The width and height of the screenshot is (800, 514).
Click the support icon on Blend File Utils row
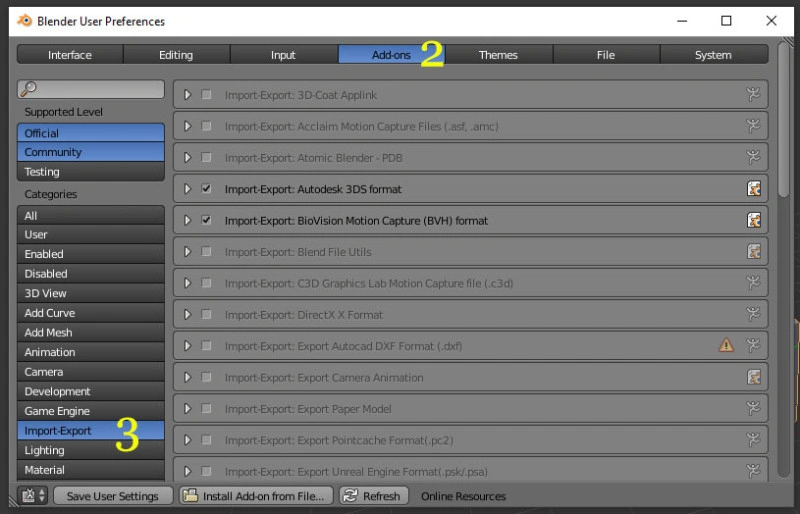754,251
